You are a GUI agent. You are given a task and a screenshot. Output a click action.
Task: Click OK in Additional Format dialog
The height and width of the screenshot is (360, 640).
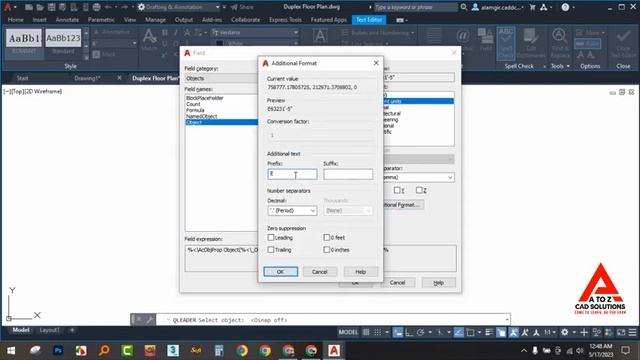(x=280, y=272)
